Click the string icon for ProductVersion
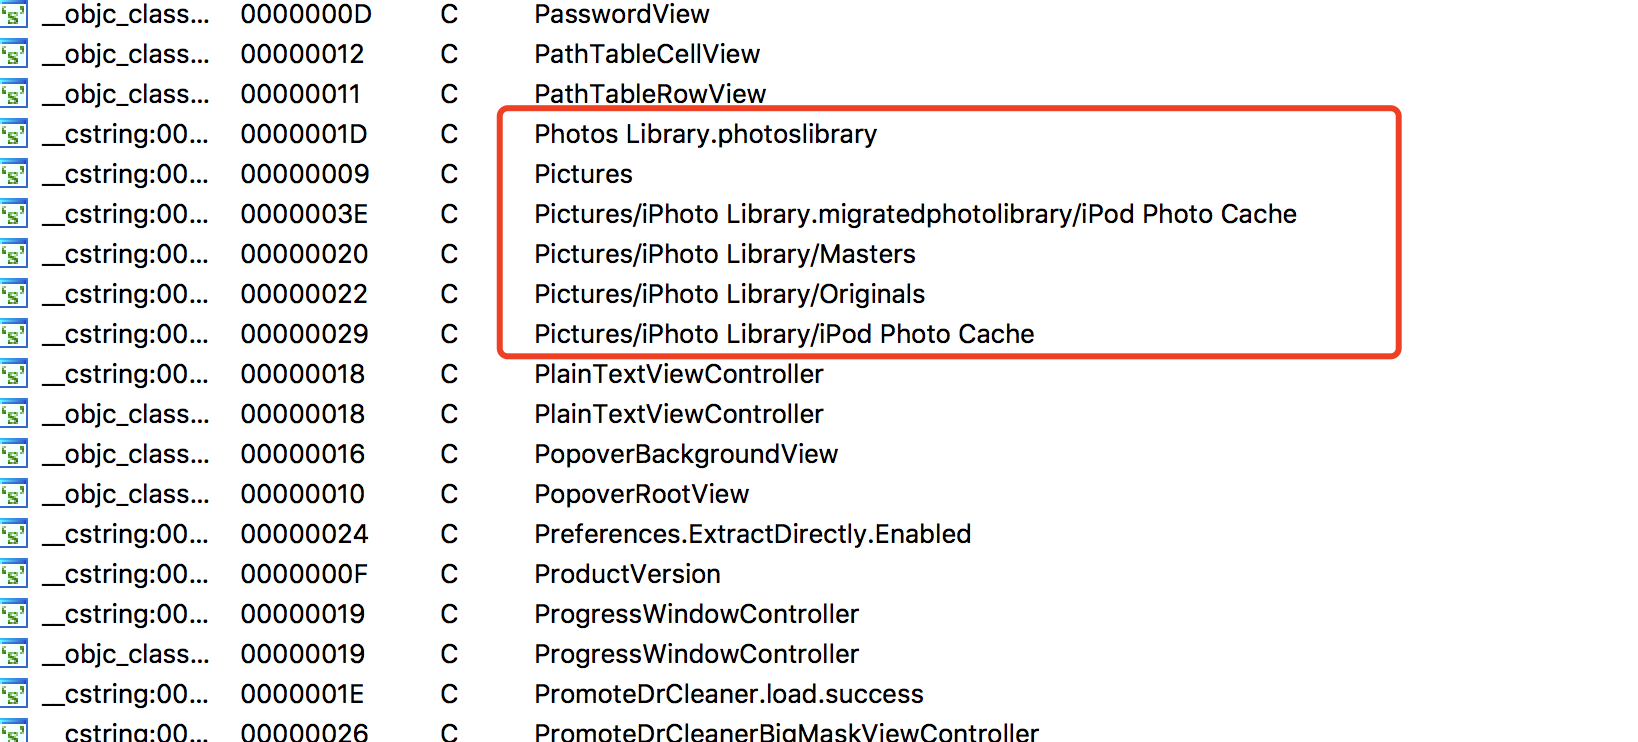The height and width of the screenshot is (742, 1638). click(x=13, y=575)
